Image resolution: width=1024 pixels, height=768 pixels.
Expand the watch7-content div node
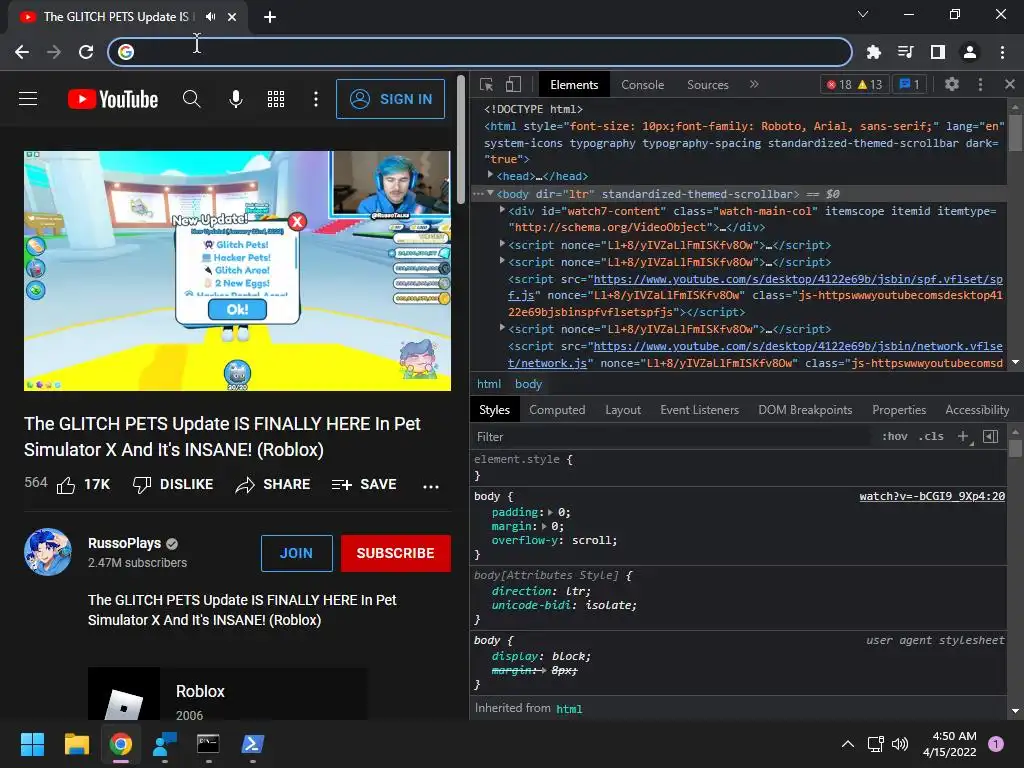pyautogui.click(x=502, y=210)
